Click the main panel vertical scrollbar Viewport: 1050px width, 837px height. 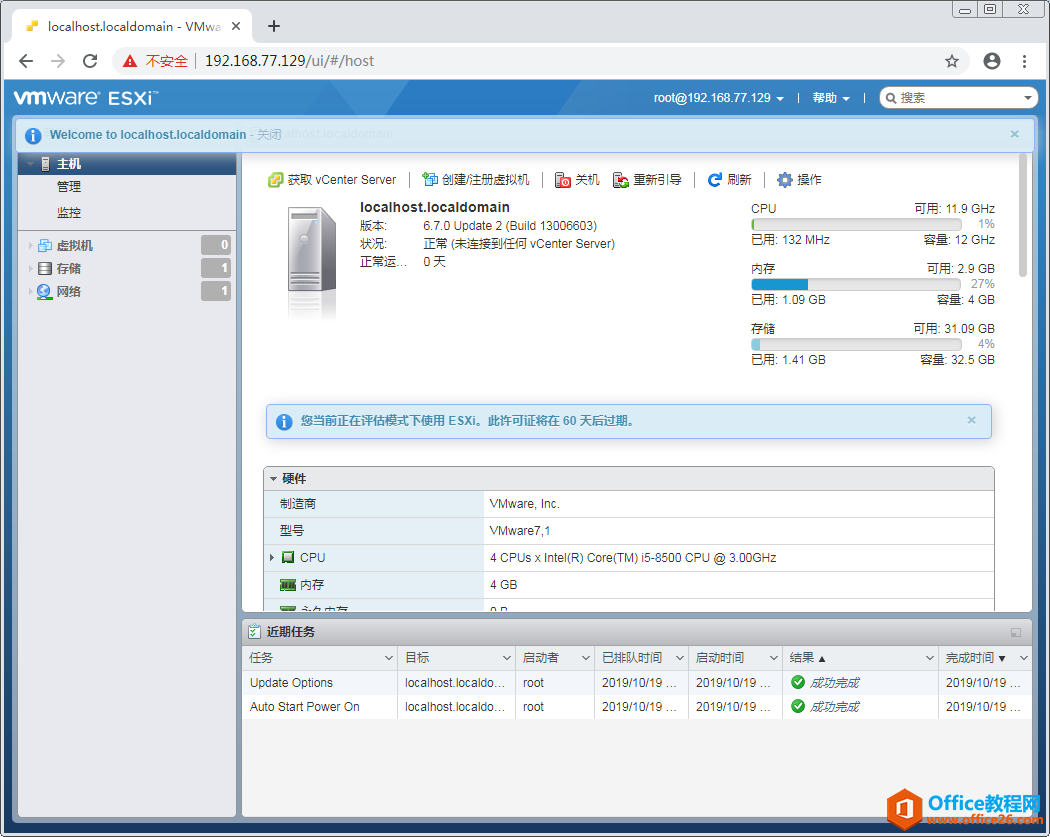(x=1023, y=214)
